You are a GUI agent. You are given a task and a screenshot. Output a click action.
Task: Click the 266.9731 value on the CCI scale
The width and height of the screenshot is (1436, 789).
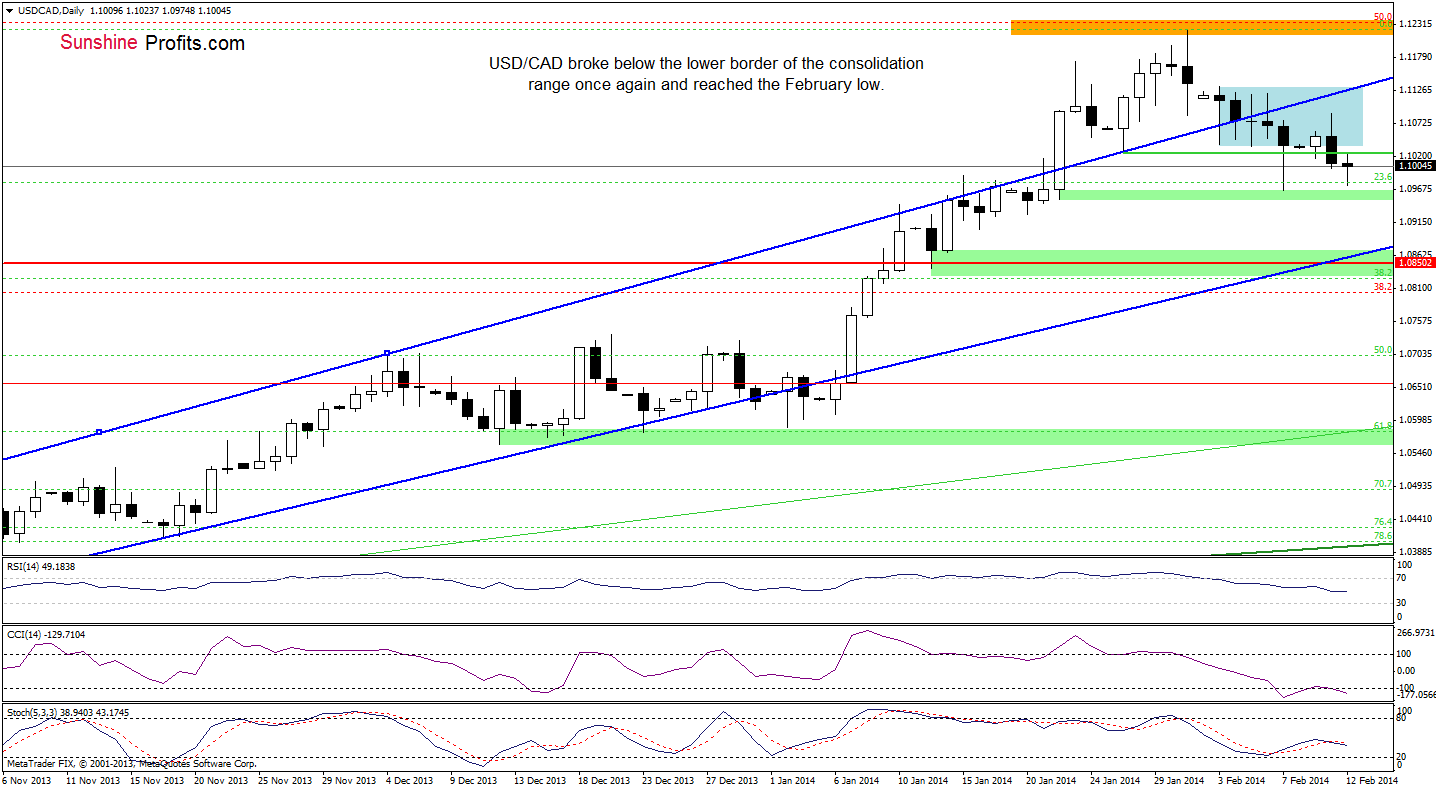coord(1414,632)
